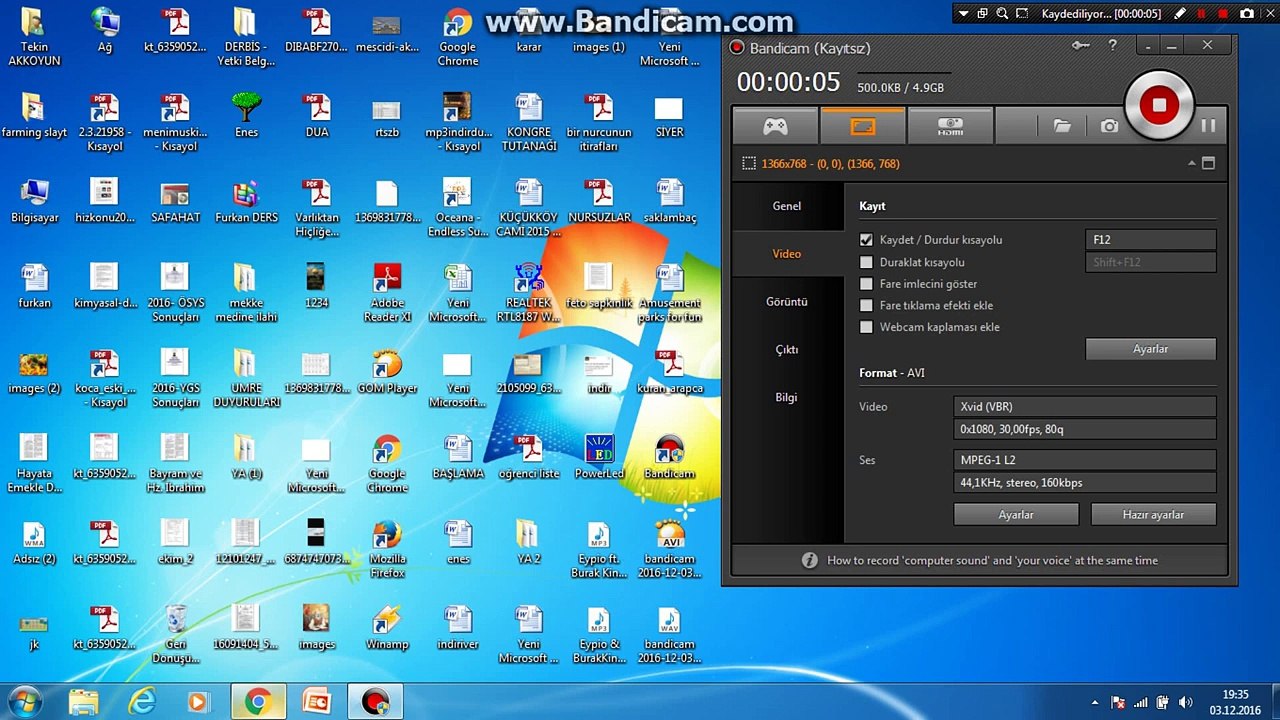The width and height of the screenshot is (1280, 720).
Task: Click the F12 hotkey input field
Action: 1150,240
